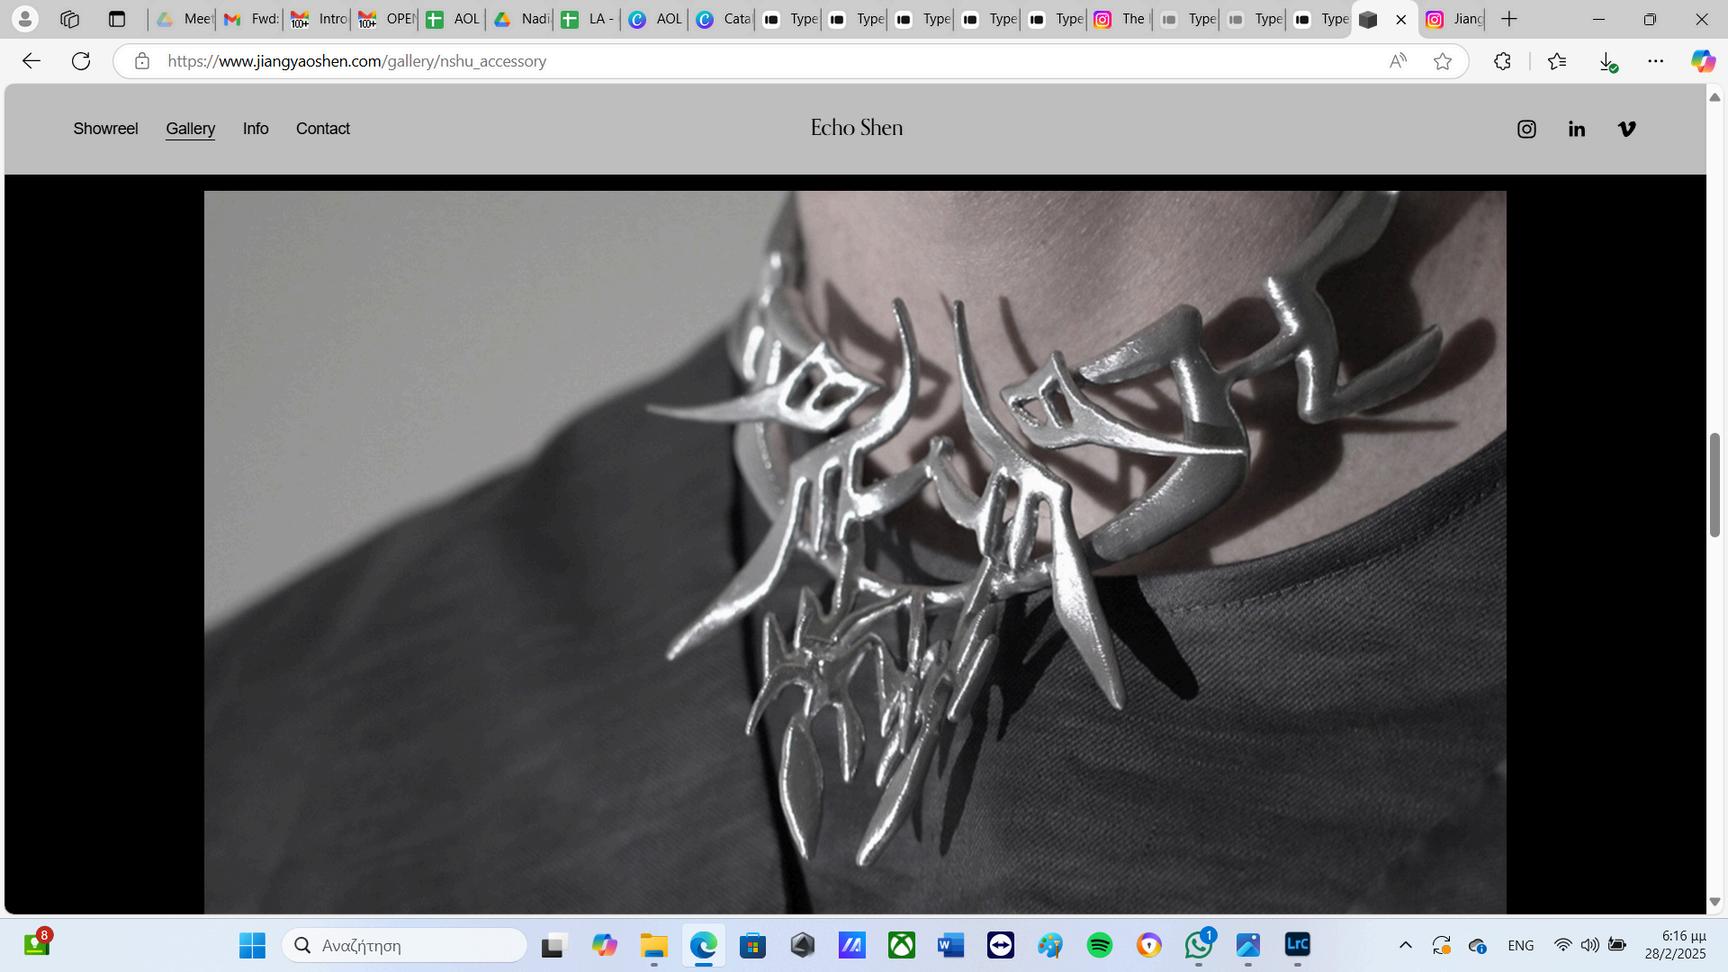Open the Copilot sidebar icon in Edge

click(1702, 61)
